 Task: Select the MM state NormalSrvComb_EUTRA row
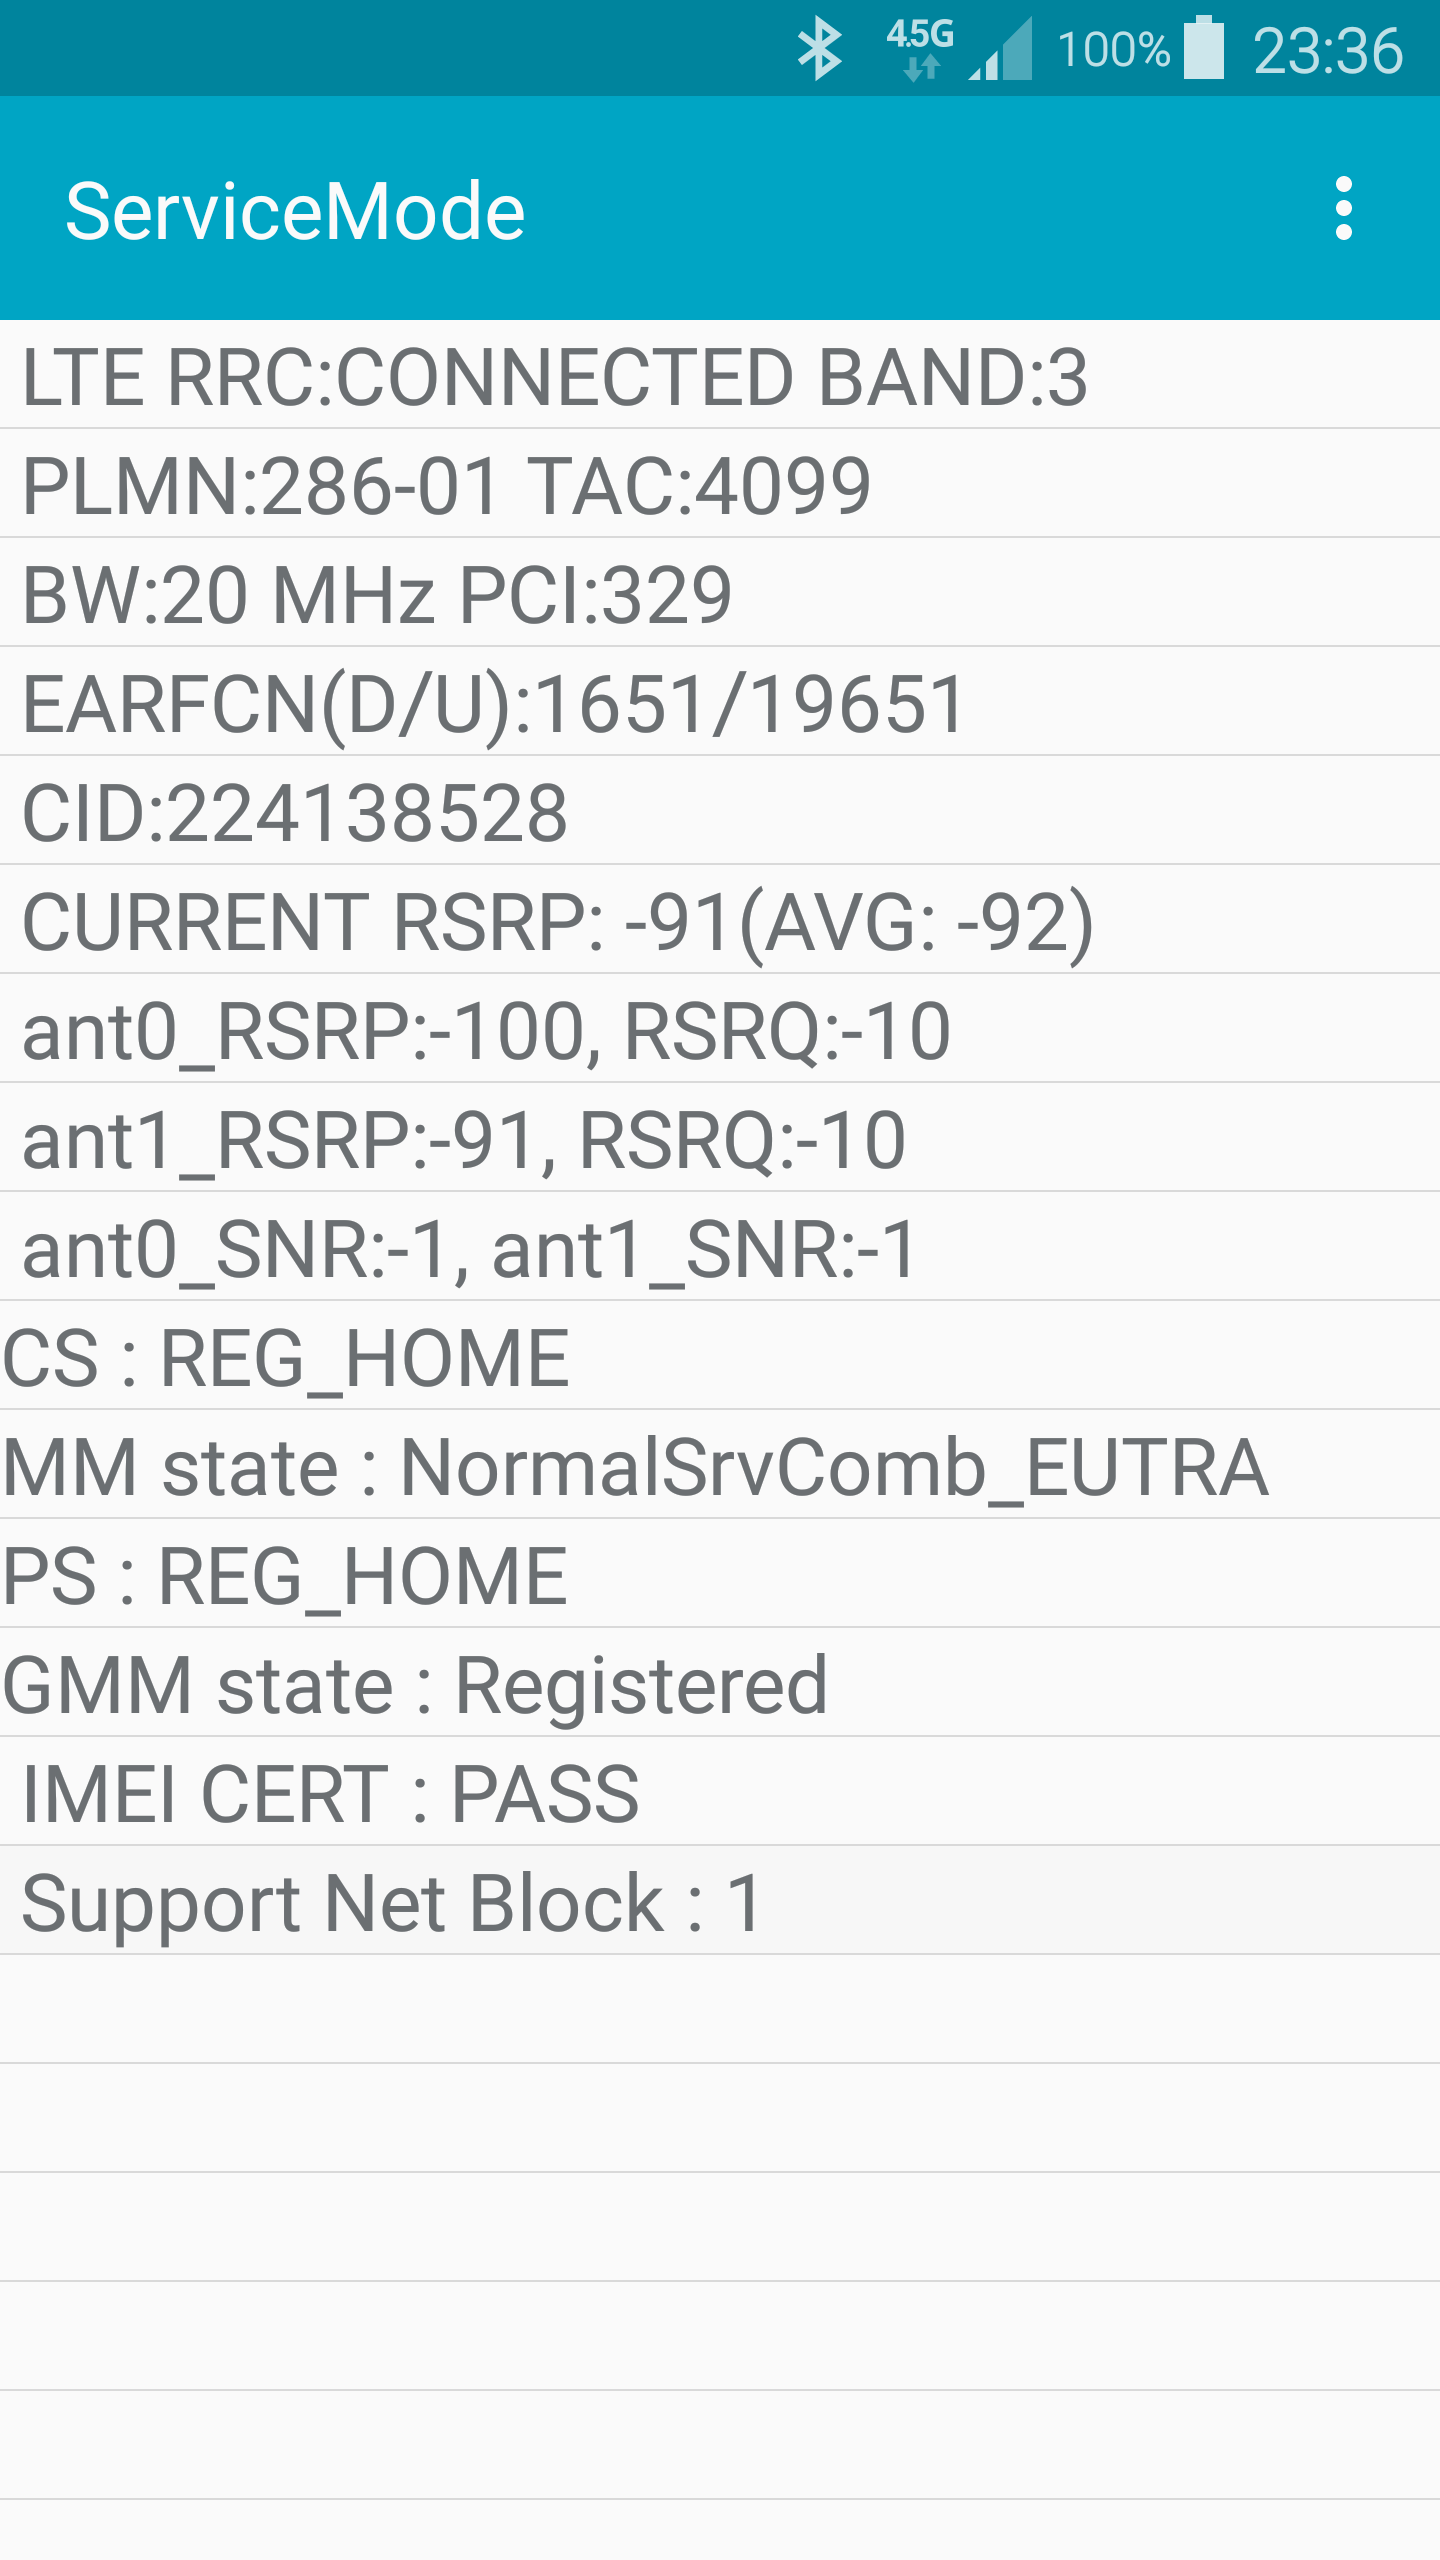(x=720, y=1465)
